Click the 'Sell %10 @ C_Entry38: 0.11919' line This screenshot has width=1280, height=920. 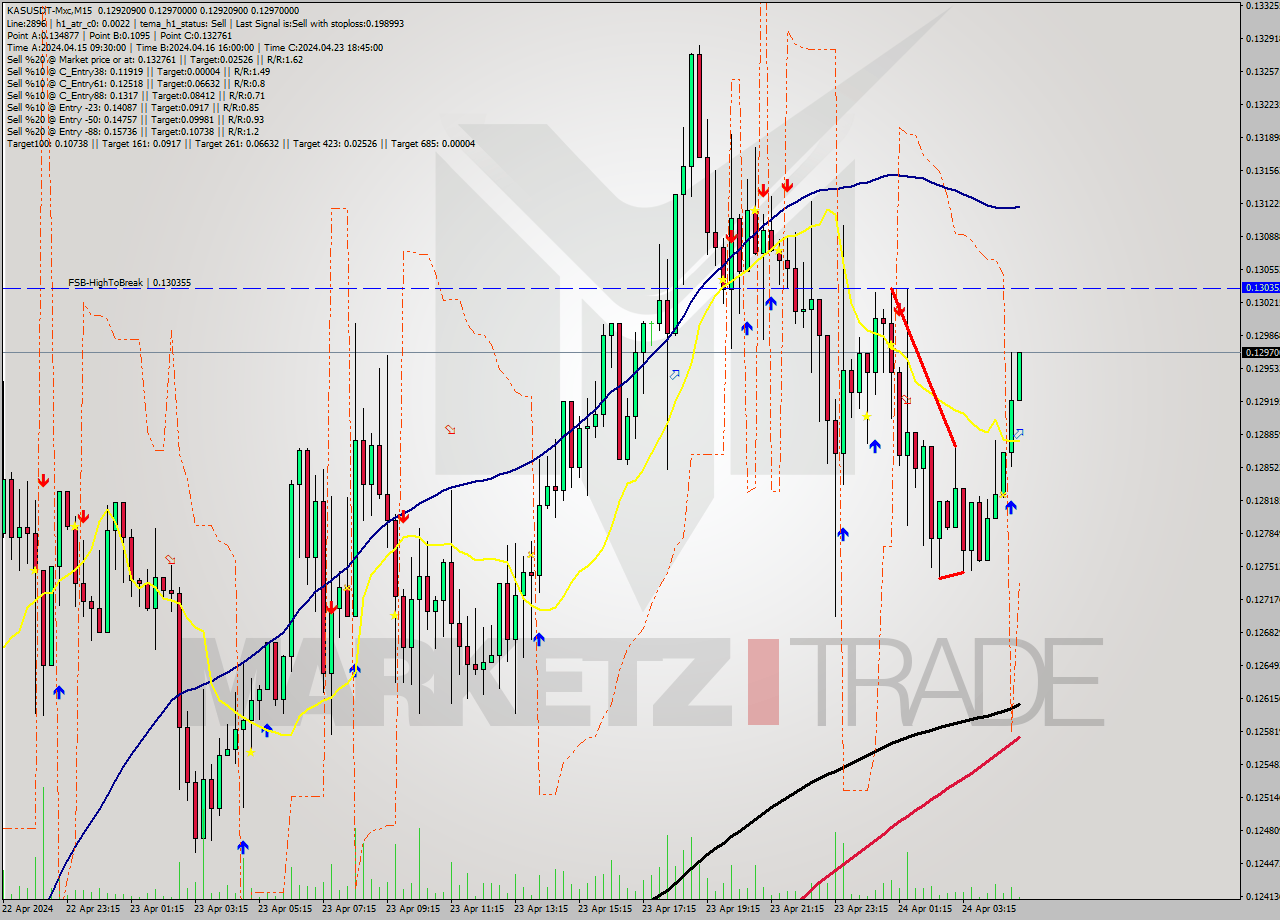tap(137, 71)
